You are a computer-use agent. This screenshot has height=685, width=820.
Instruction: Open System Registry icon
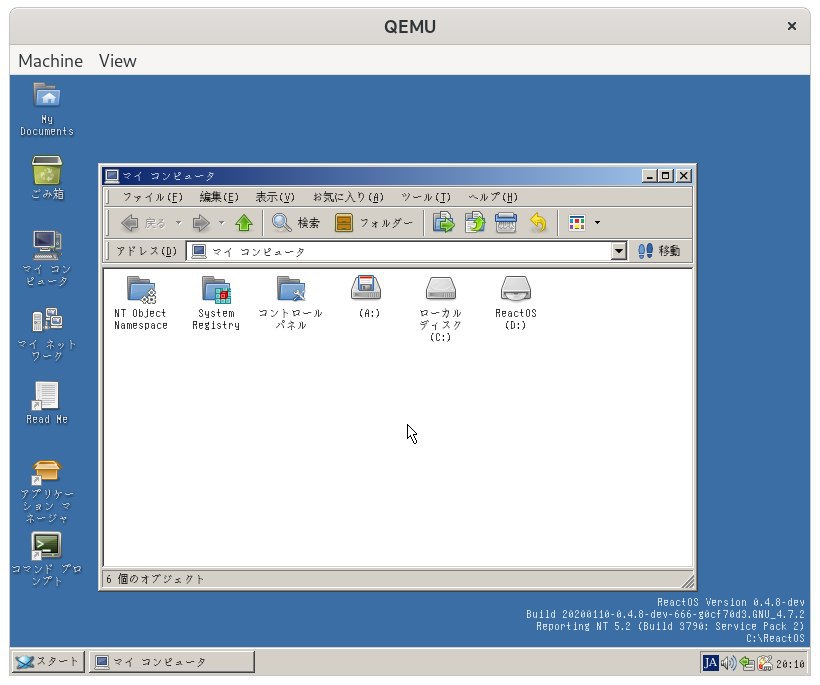[x=215, y=302]
